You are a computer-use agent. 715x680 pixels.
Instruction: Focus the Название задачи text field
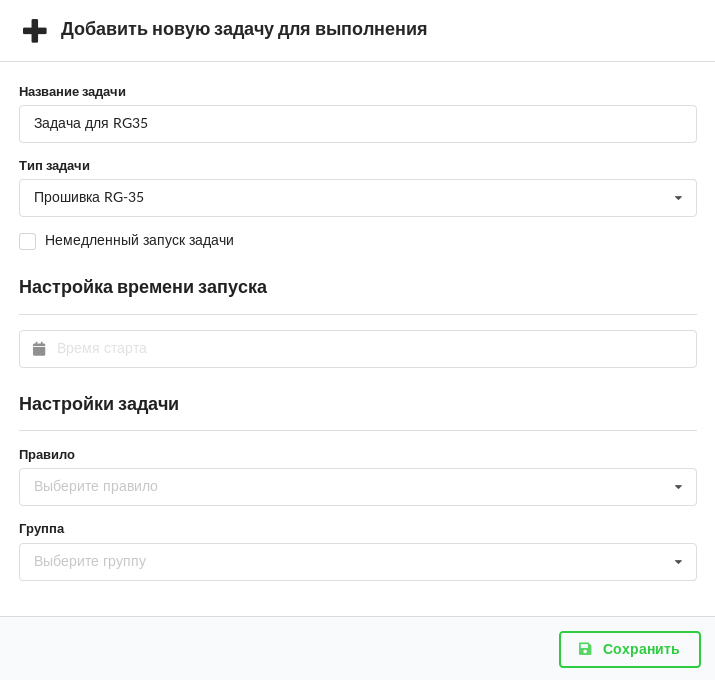click(358, 124)
